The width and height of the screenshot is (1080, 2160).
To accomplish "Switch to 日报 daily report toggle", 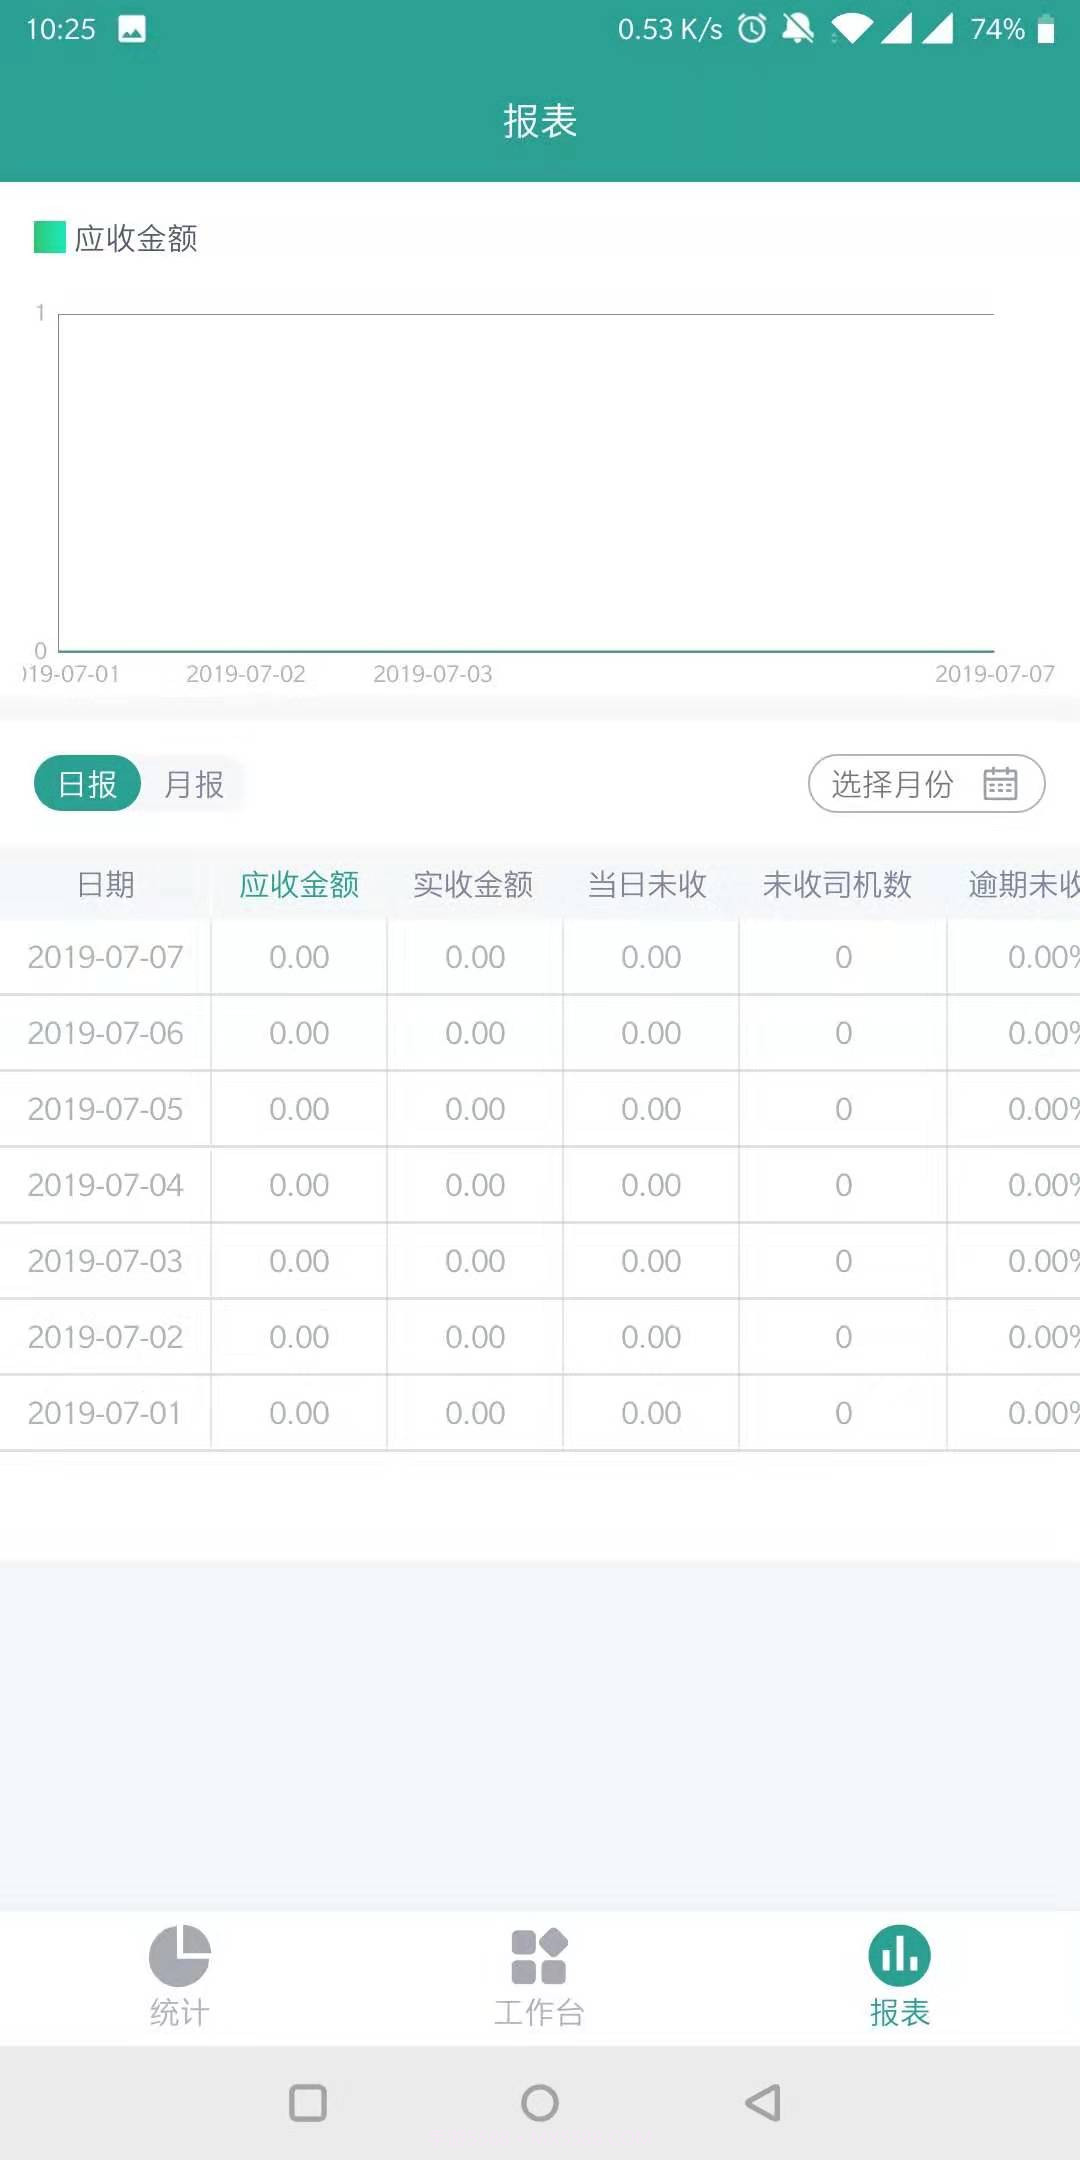I will (87, 783).
